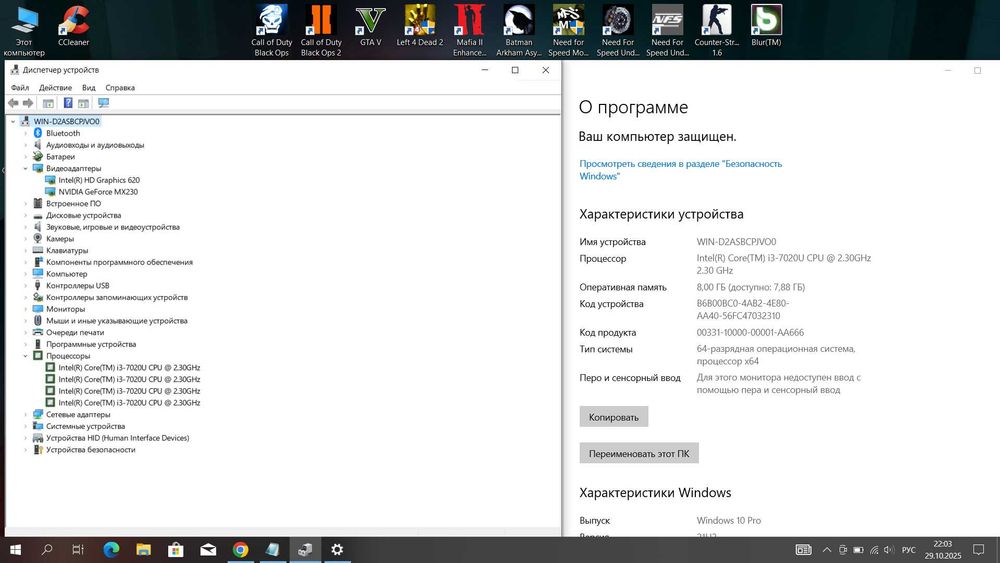Collapse the WIN-D2ASBCPJVO0 root tree node
Viewport: 1000px width, 563px height.
(13, 121)
